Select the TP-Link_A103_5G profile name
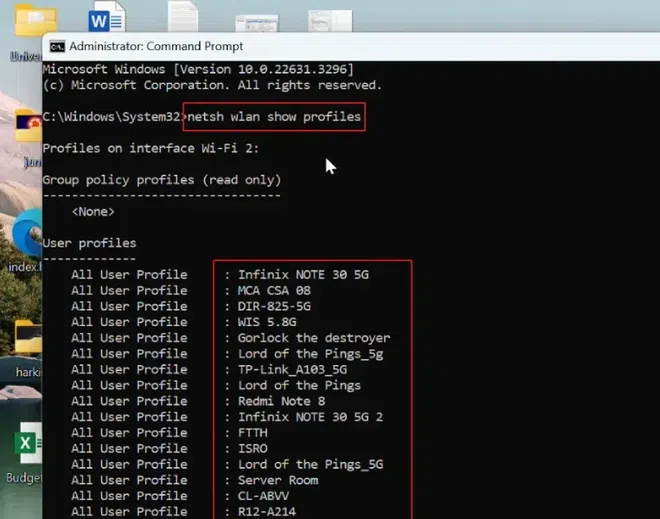Screen dimensions: 660x519 [293, 370]
